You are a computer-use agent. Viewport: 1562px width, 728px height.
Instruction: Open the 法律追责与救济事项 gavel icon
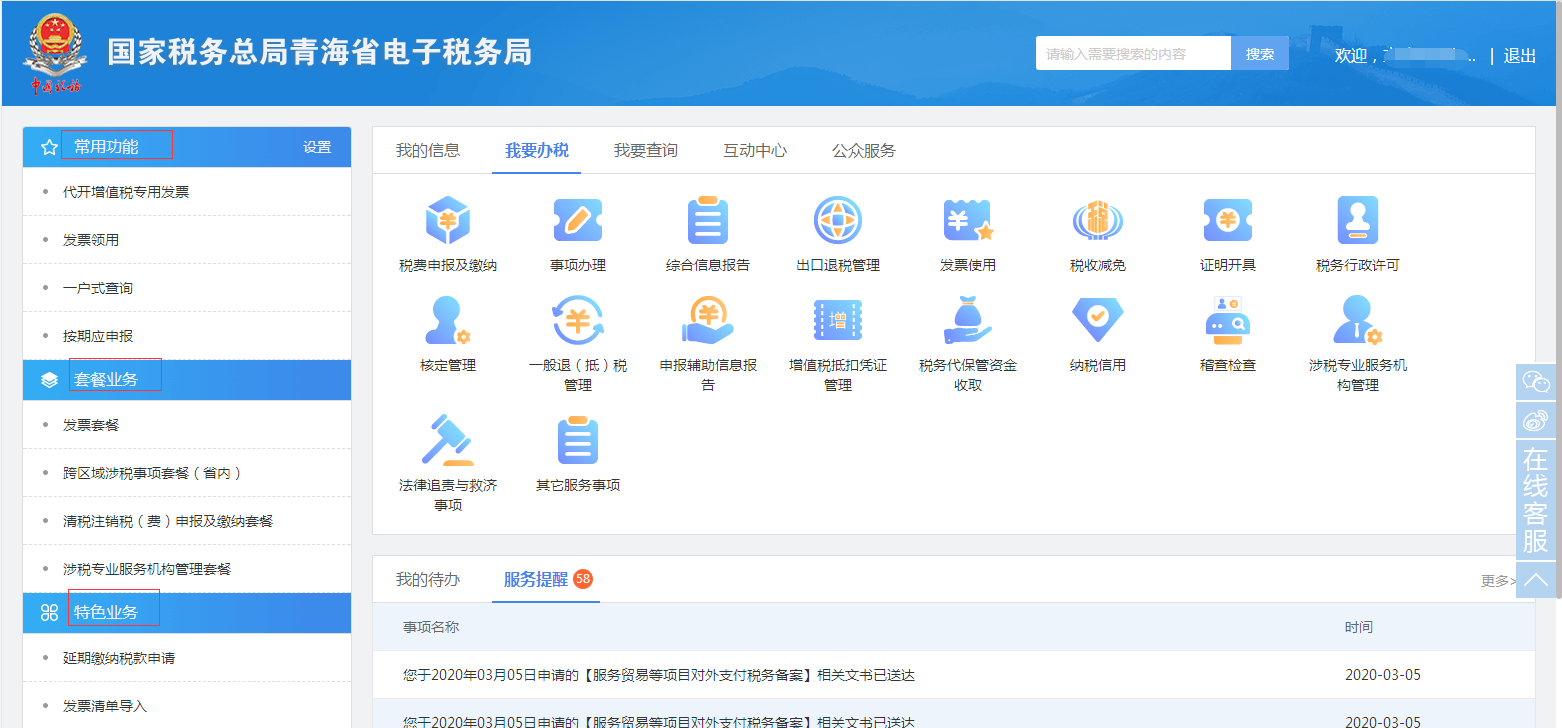pyautogui.click(x=447, y=441)
